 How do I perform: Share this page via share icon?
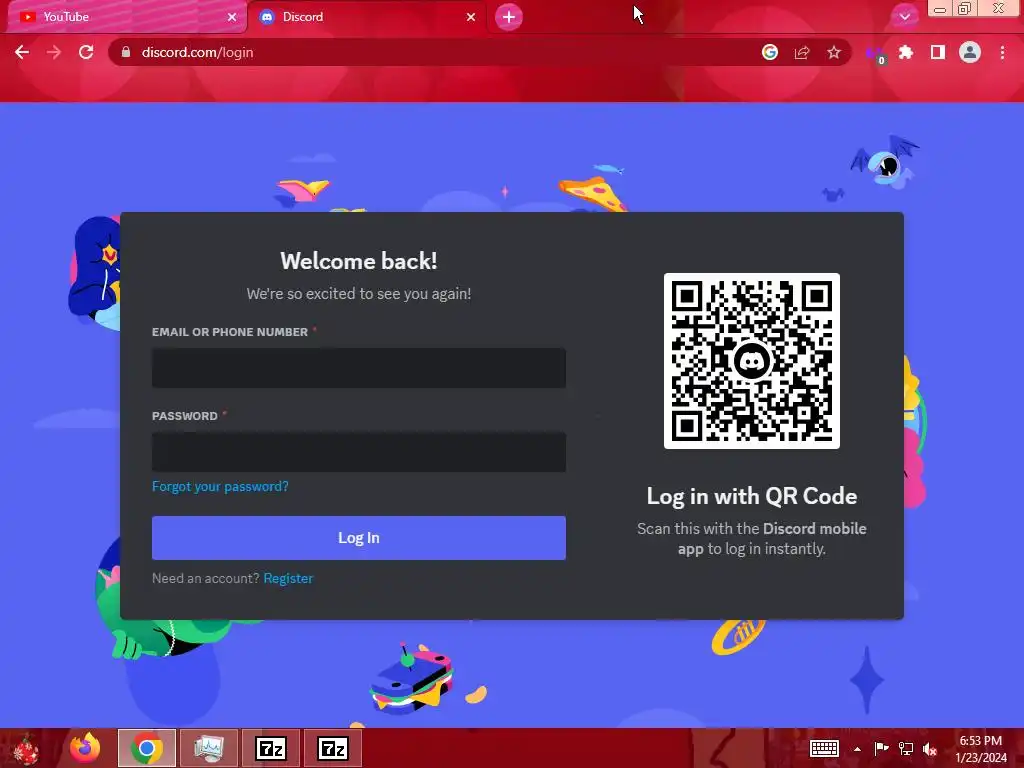[x=802, y=52]
